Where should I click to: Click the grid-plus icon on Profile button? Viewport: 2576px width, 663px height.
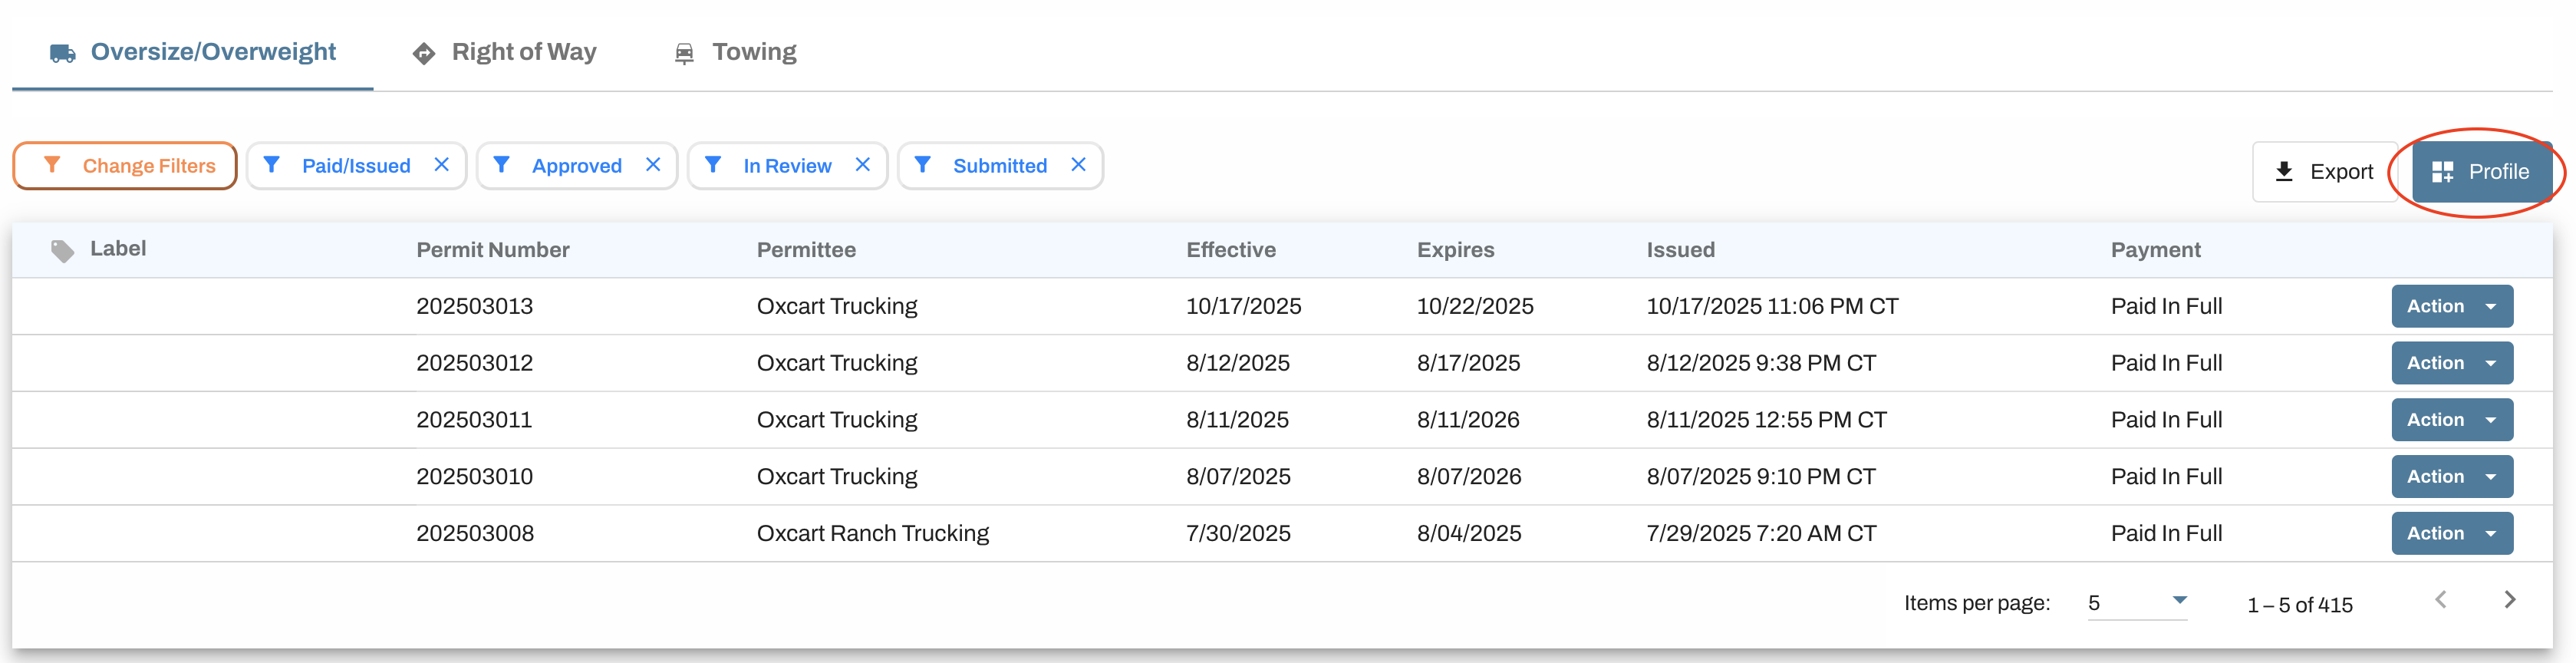[x=2443, y=172]
